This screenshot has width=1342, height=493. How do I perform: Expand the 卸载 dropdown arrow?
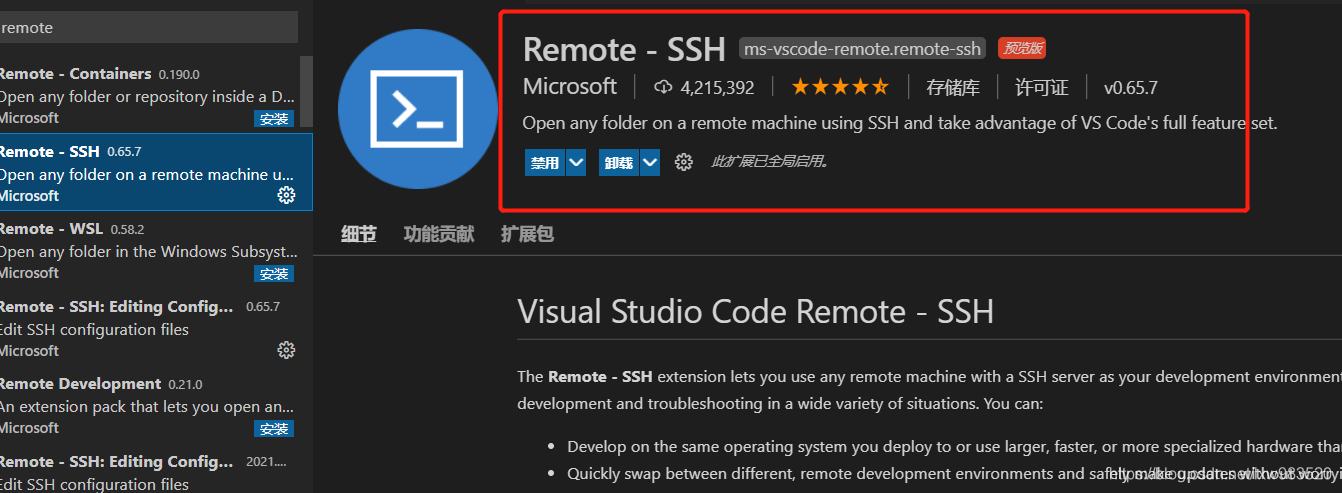pos(650,163)
